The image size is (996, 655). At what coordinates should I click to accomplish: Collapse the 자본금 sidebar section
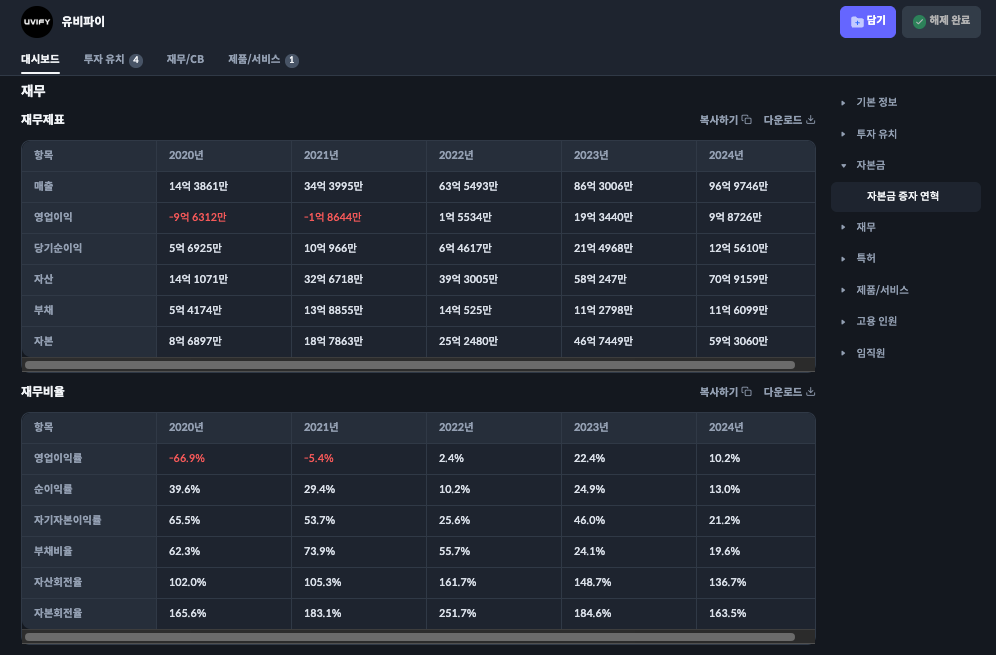pos(870,165)
